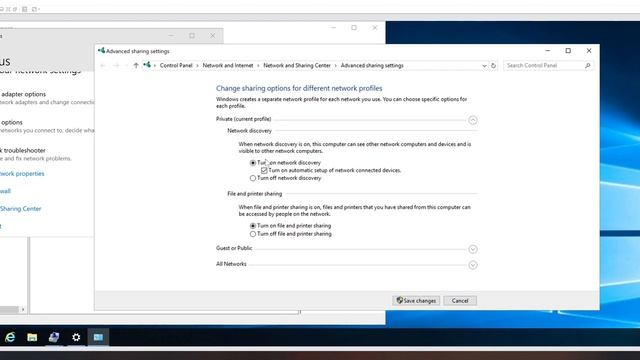
Task: Navigate to Network and Sharing Center breadcrumb
Action: (297, 65)
